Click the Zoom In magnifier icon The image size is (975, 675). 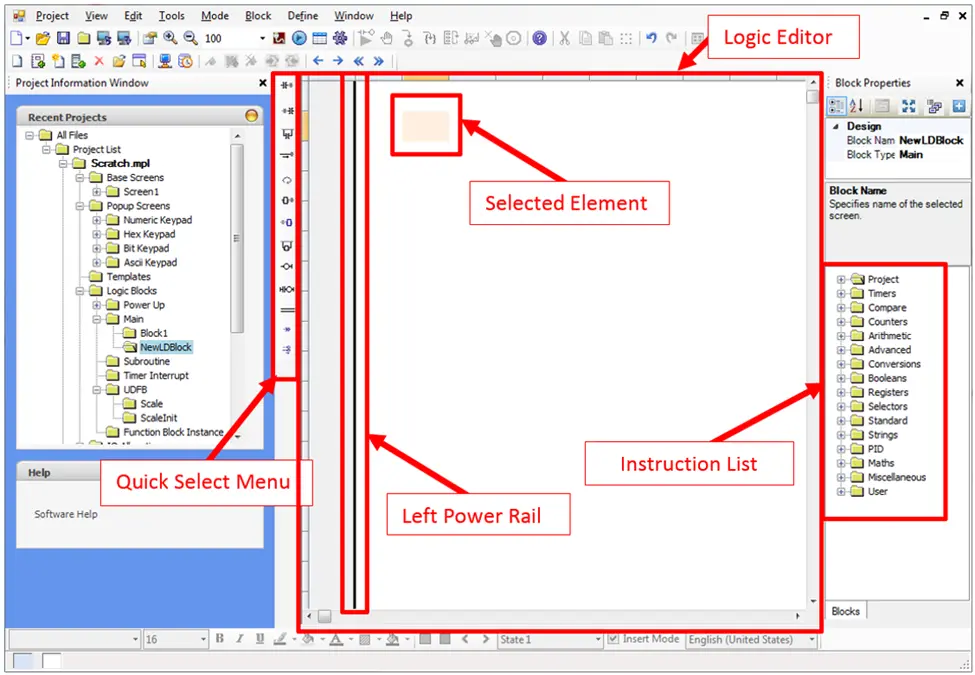[170, 39]
